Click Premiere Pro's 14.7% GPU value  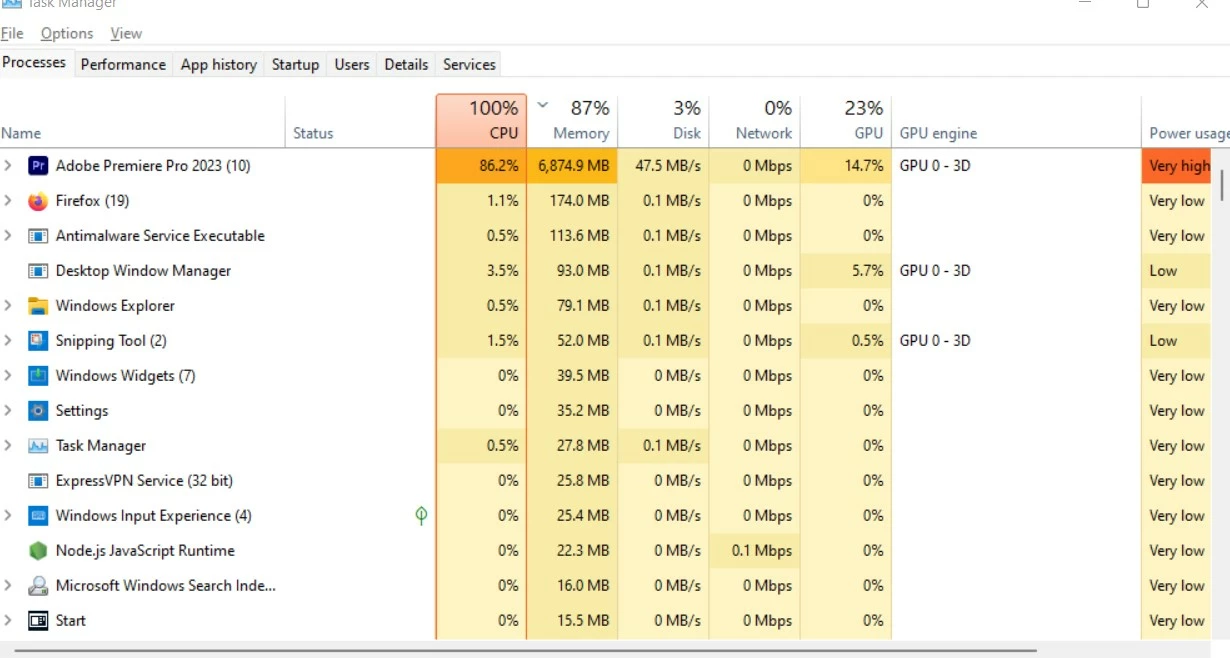(x=846, y=166)
